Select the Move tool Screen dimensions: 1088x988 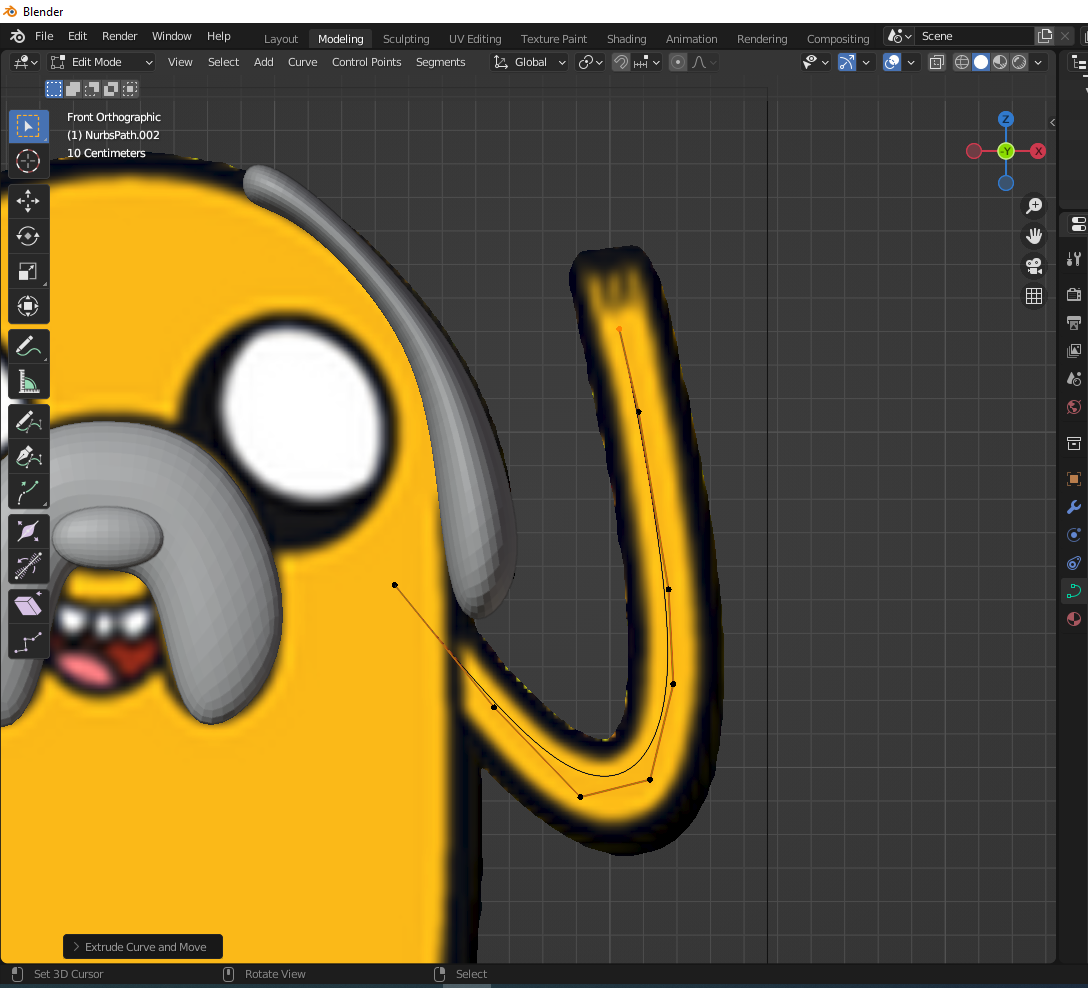(28, 201)
